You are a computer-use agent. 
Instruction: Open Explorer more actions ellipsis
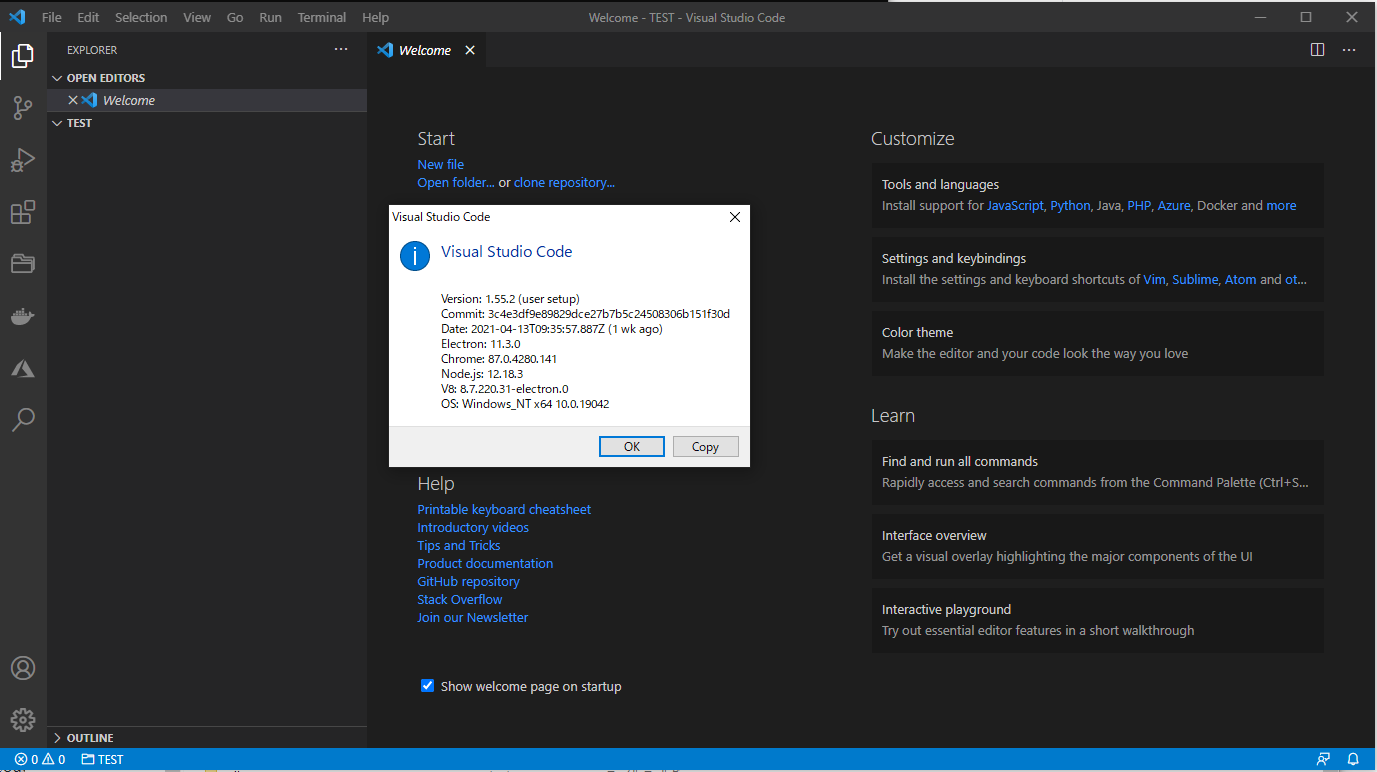(x=341, y=49)
